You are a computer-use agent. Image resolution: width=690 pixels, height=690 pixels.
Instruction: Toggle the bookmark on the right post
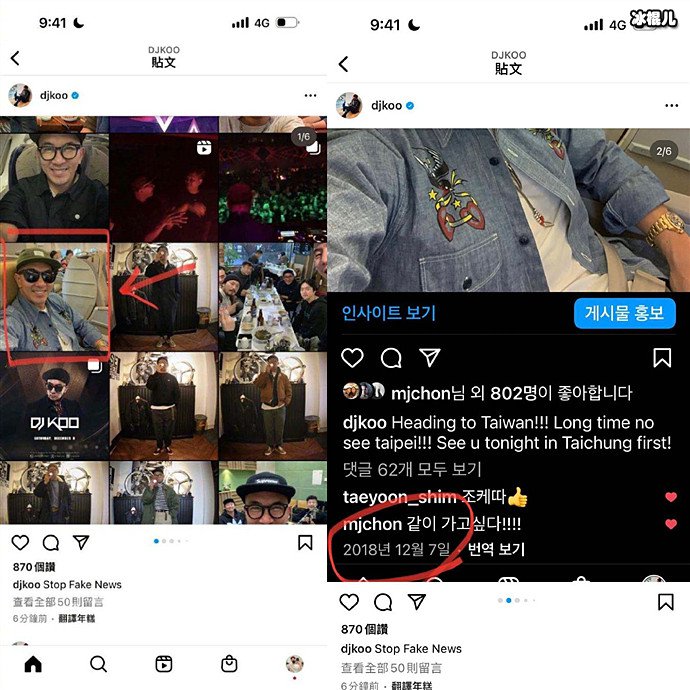tap(666, 602)
